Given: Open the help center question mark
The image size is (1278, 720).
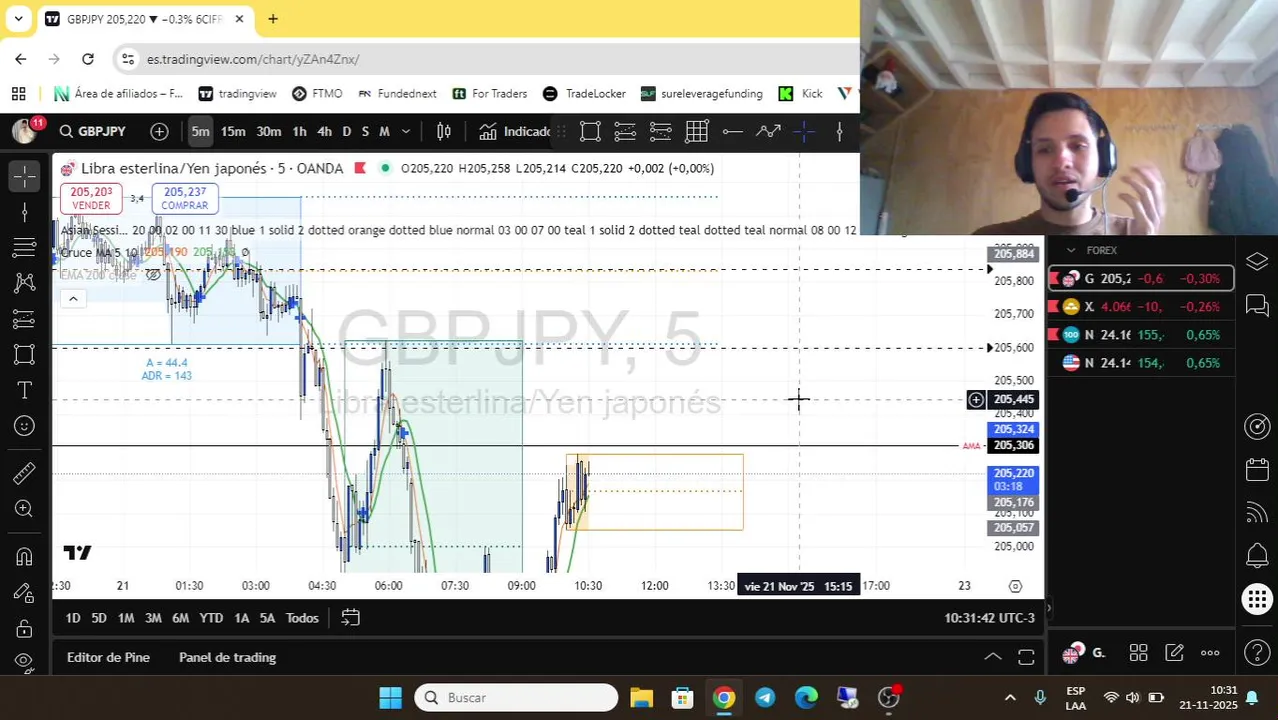Looking at the screenshot, I should click(x=1257, y=653).
